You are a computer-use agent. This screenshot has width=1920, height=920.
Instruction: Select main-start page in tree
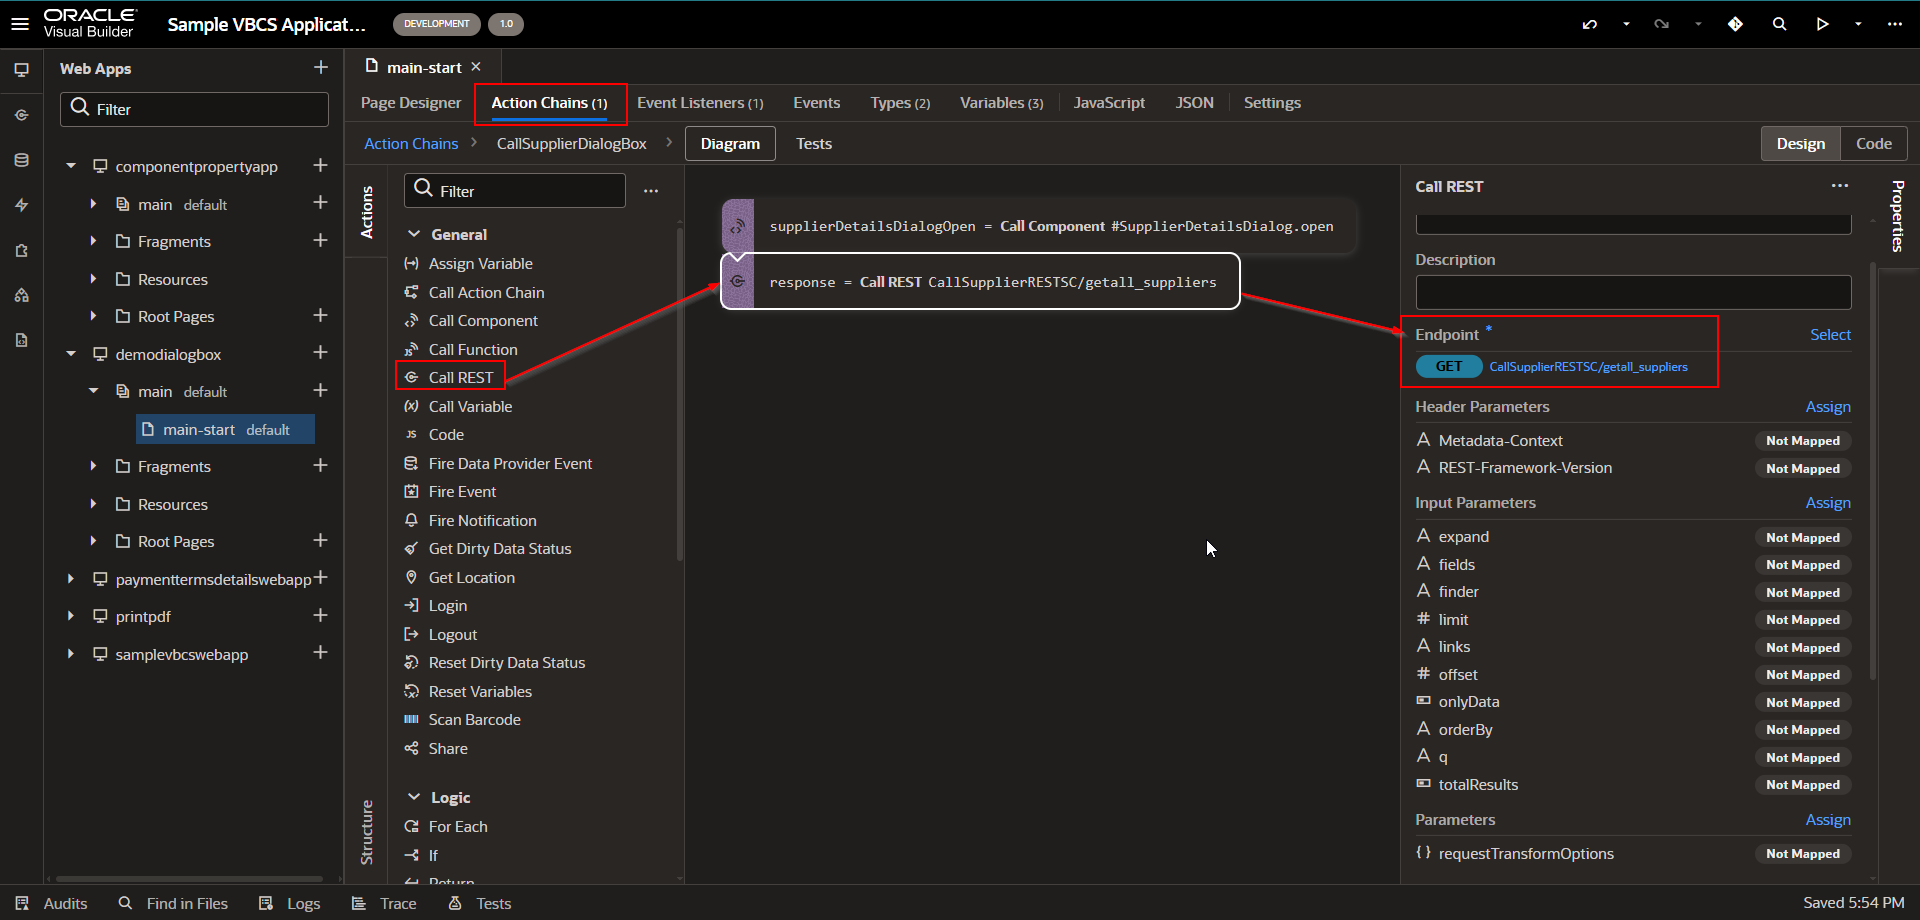click(225, 429)
